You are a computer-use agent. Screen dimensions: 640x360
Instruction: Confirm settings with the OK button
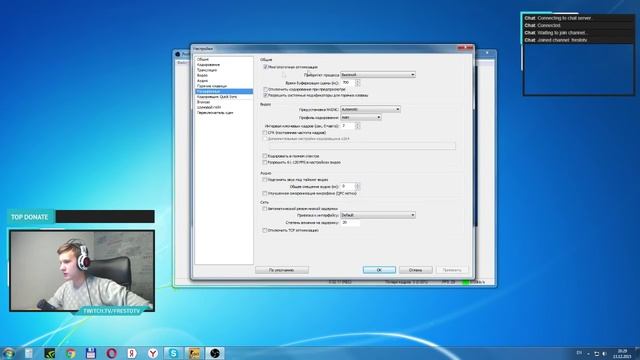[379, 270]
